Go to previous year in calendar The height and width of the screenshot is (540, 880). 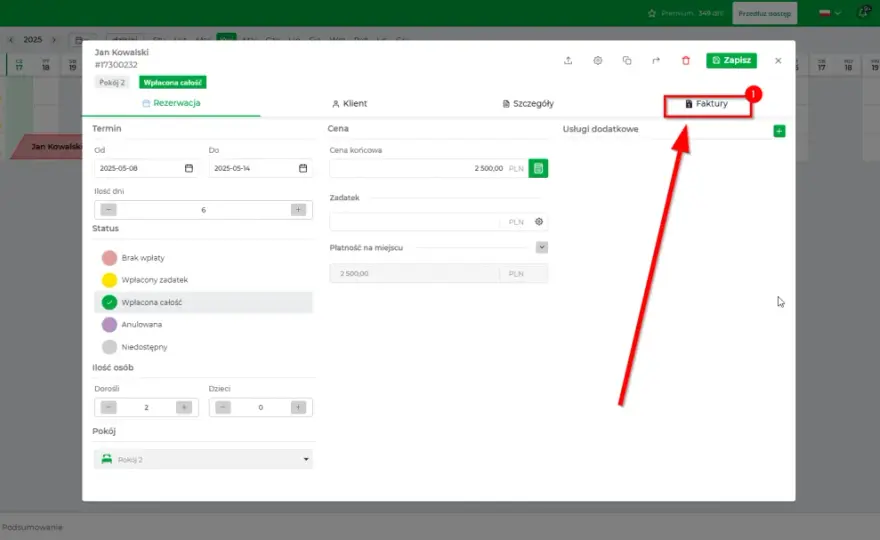(11, 40)
